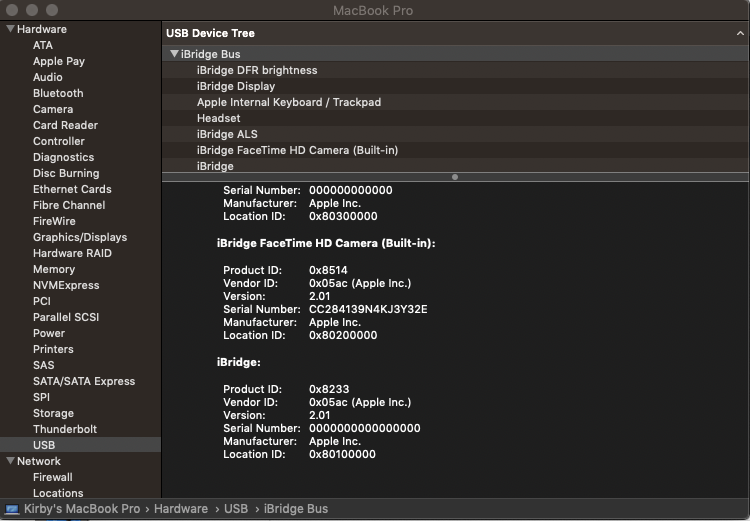This screenshot has width=750, height=521.
Task: Select the last iBridge row in tree
Action: point(455,166)
